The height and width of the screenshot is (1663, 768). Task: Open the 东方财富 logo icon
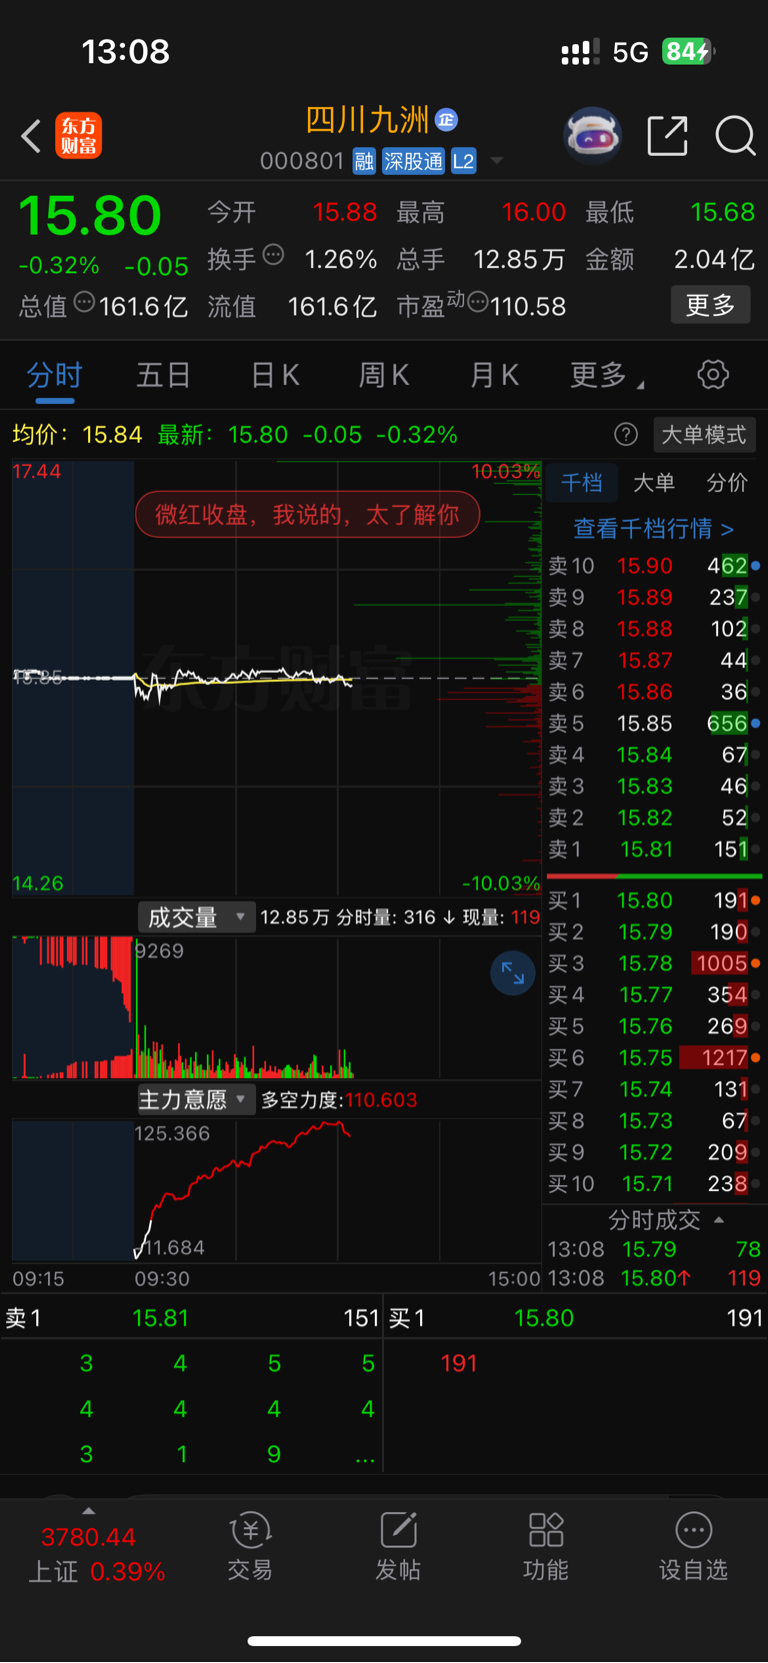(x=78, y=135)
